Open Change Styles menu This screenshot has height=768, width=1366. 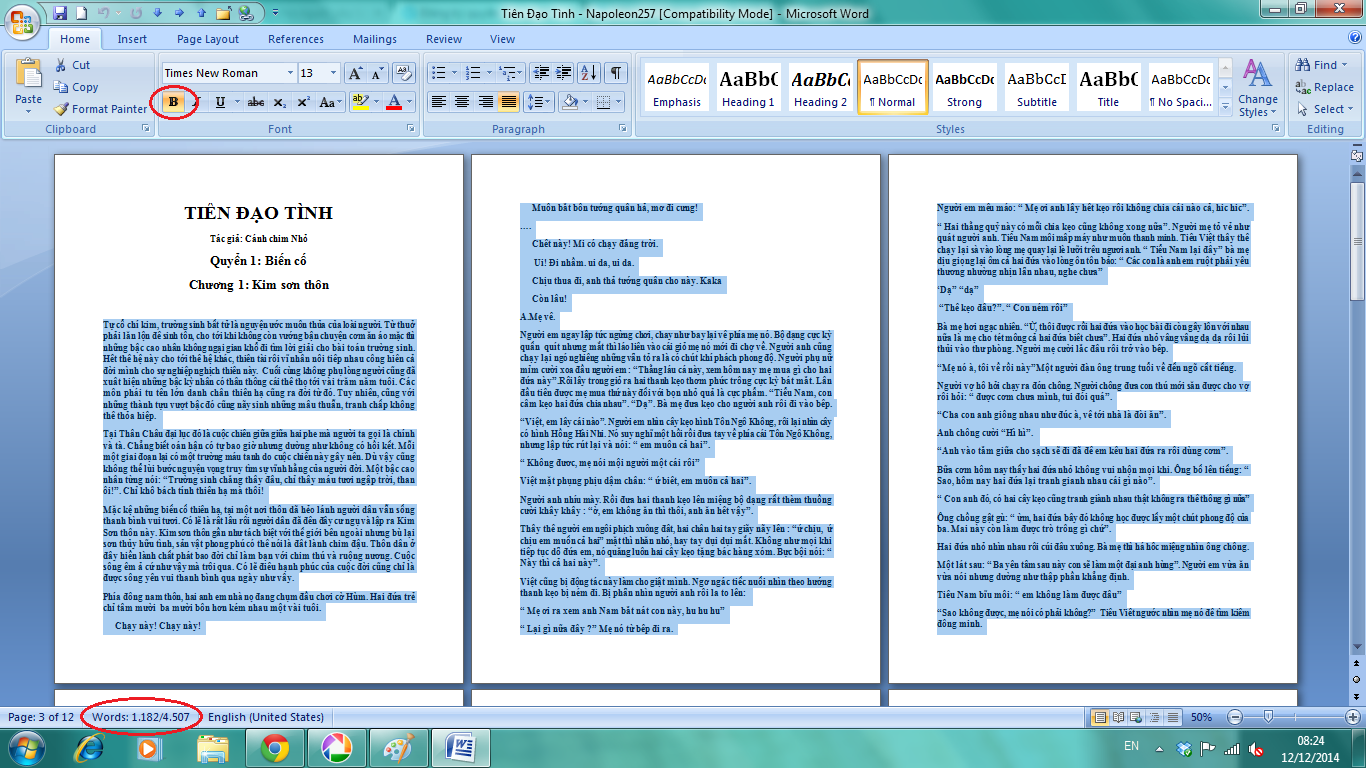(1257, 88)
